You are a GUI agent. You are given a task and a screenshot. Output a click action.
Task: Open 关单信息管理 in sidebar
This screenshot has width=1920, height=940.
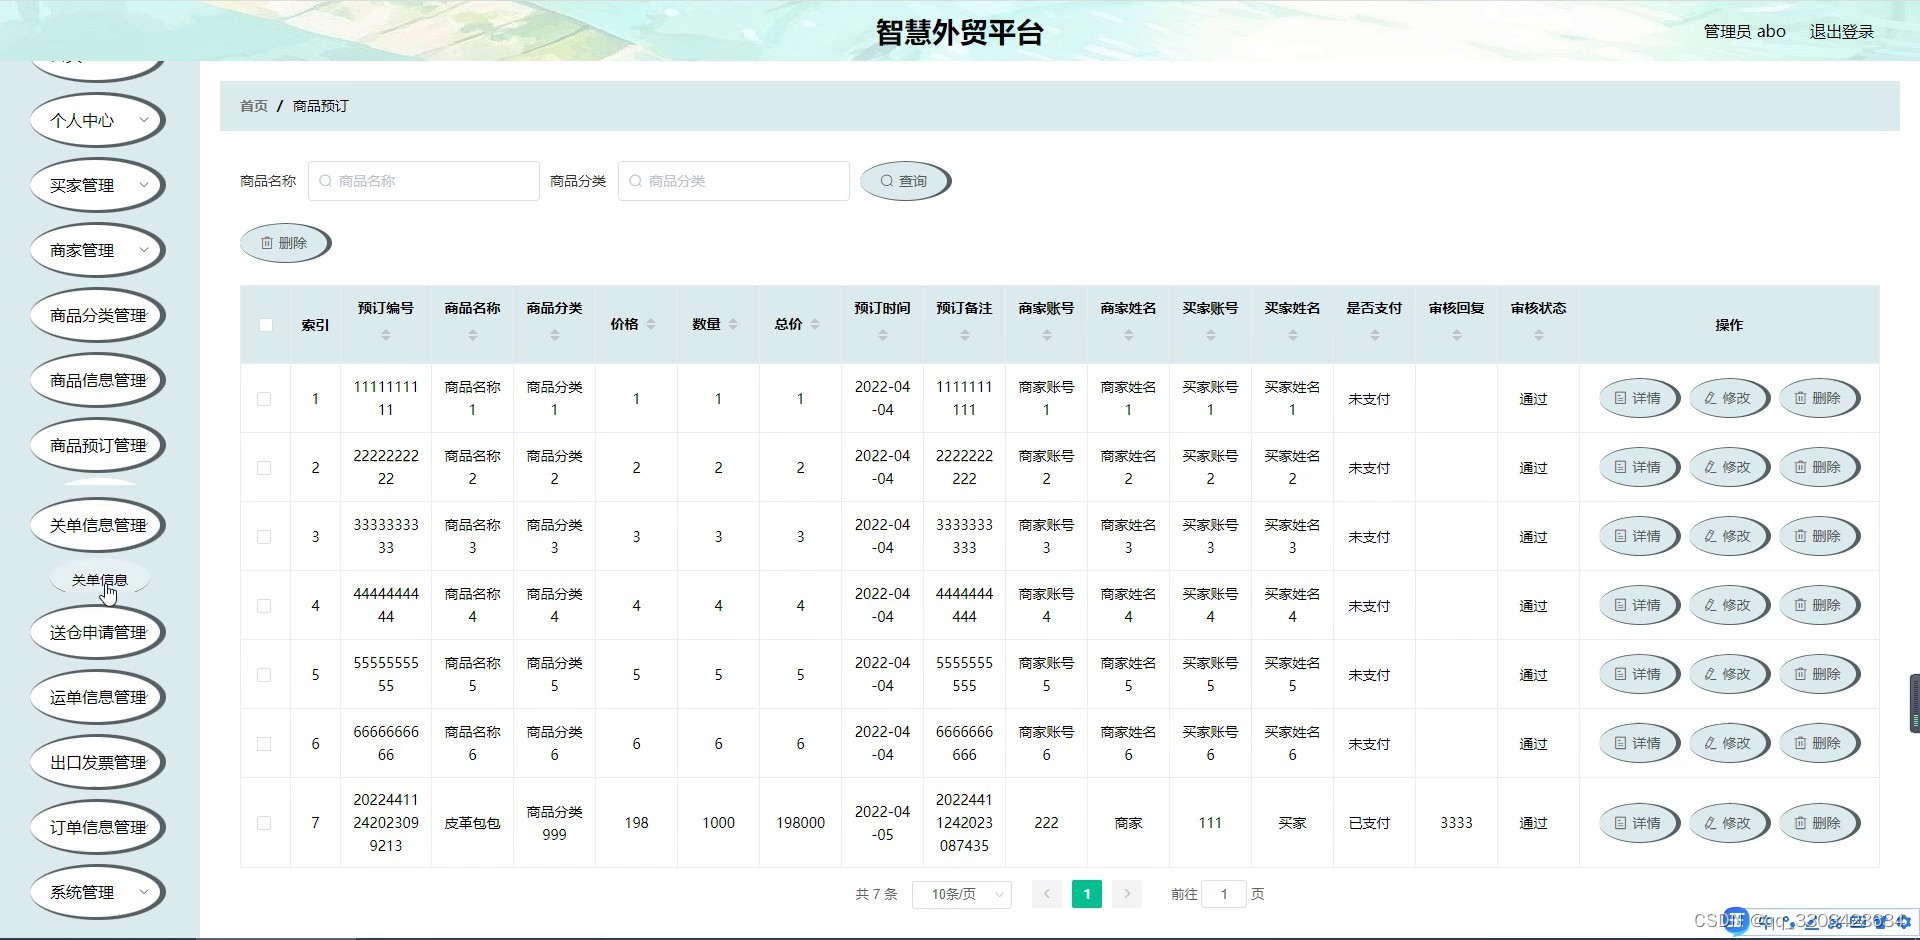(96, 525)
